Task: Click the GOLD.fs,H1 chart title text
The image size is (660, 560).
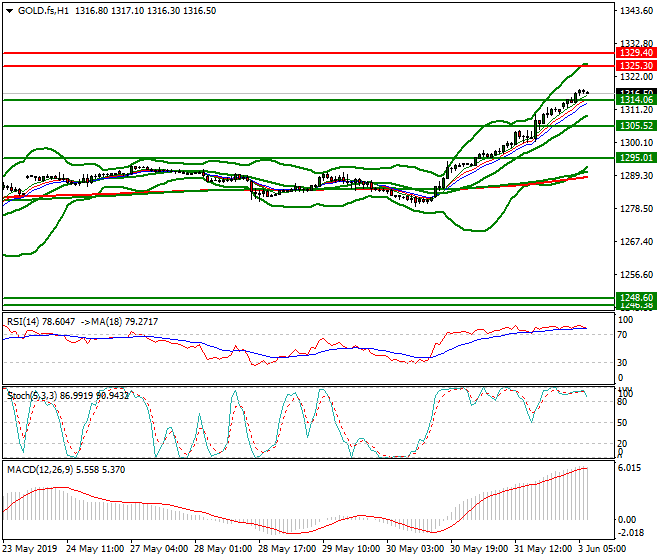Action: tap(43, 11)
